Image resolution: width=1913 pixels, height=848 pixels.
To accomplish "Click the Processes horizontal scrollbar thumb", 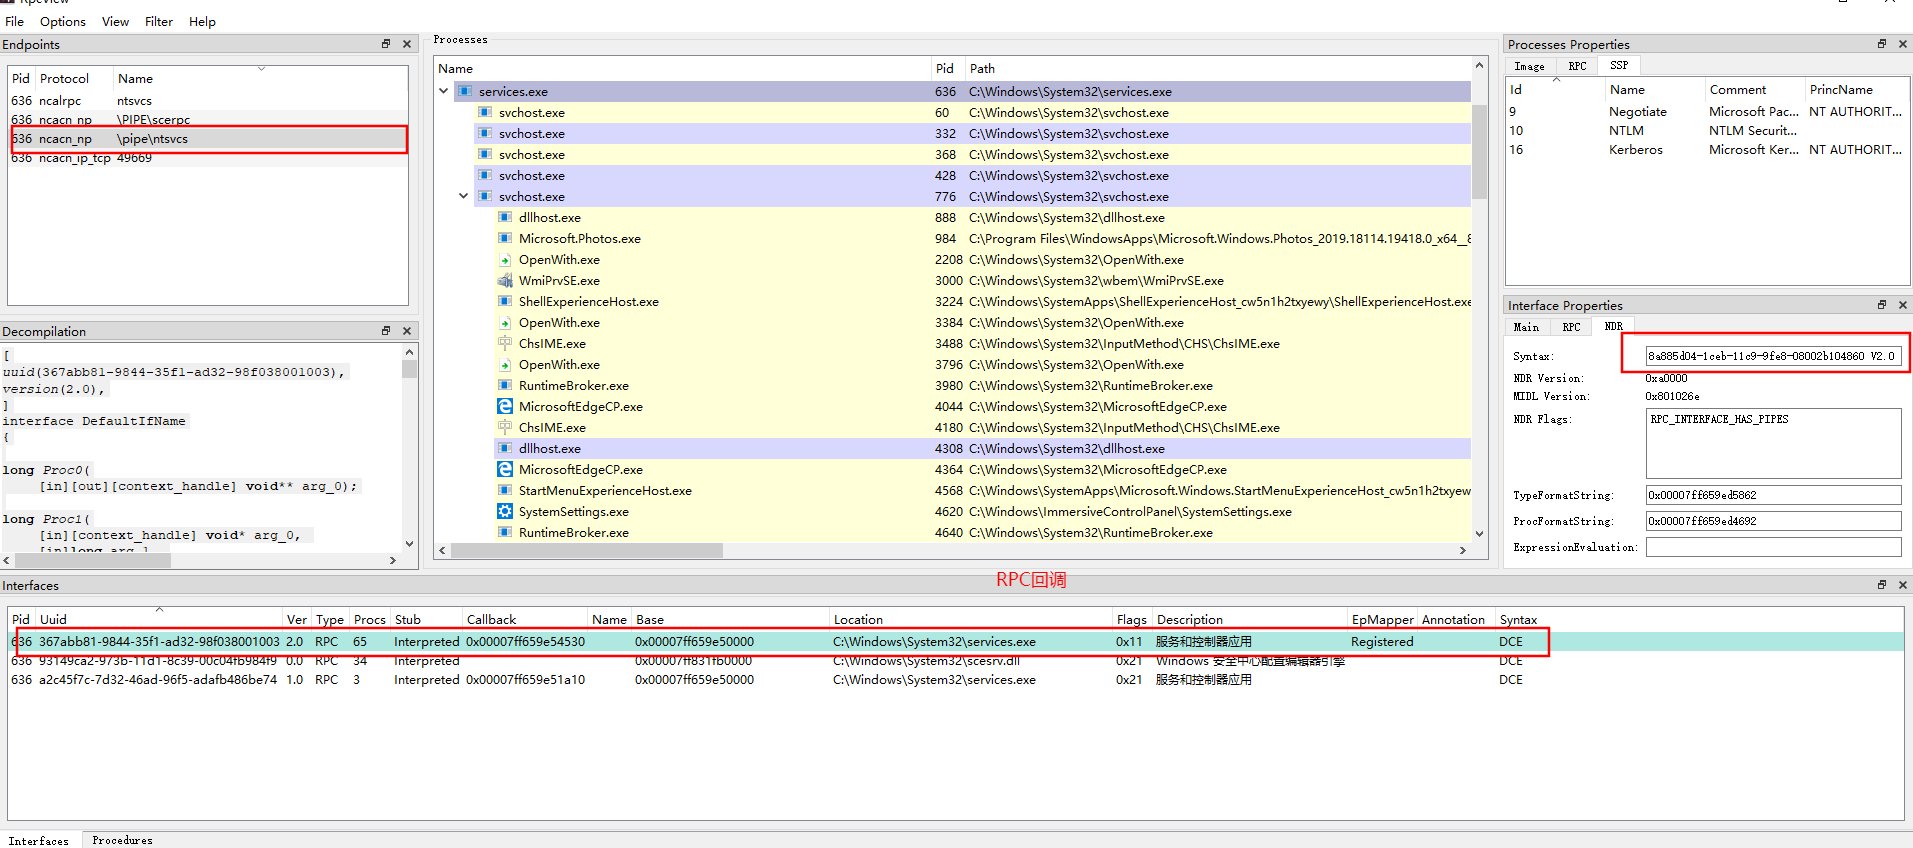I will [586, 551].
